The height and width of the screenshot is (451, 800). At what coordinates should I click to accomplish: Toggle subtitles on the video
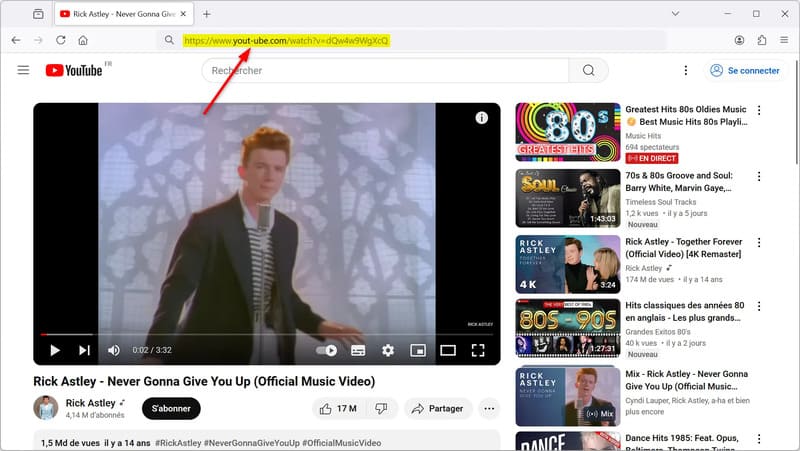click(x=358, y=350)
